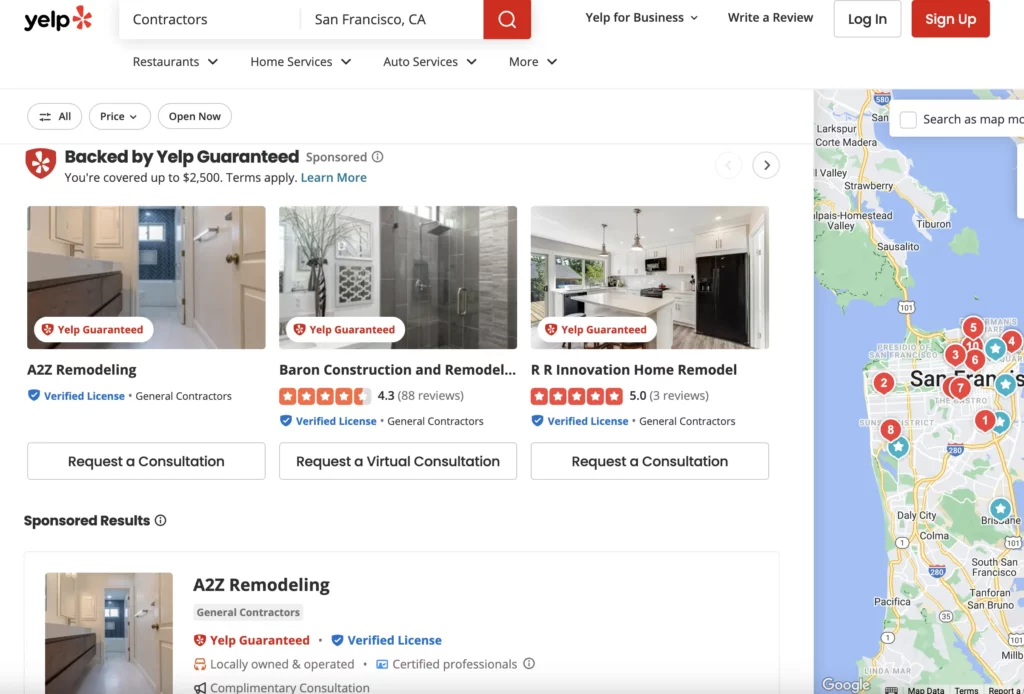This screenshot has height=694, width=1024.
Task: Request a Consultation from A2Z Remodeling card
Action: click(146, 461)
